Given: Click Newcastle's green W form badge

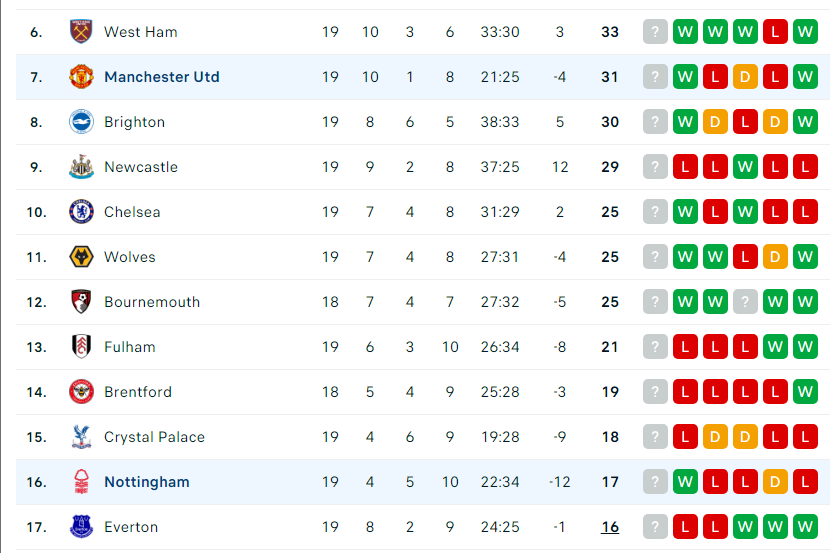Looking at the screenshot, I should click(x=745, y=167).
